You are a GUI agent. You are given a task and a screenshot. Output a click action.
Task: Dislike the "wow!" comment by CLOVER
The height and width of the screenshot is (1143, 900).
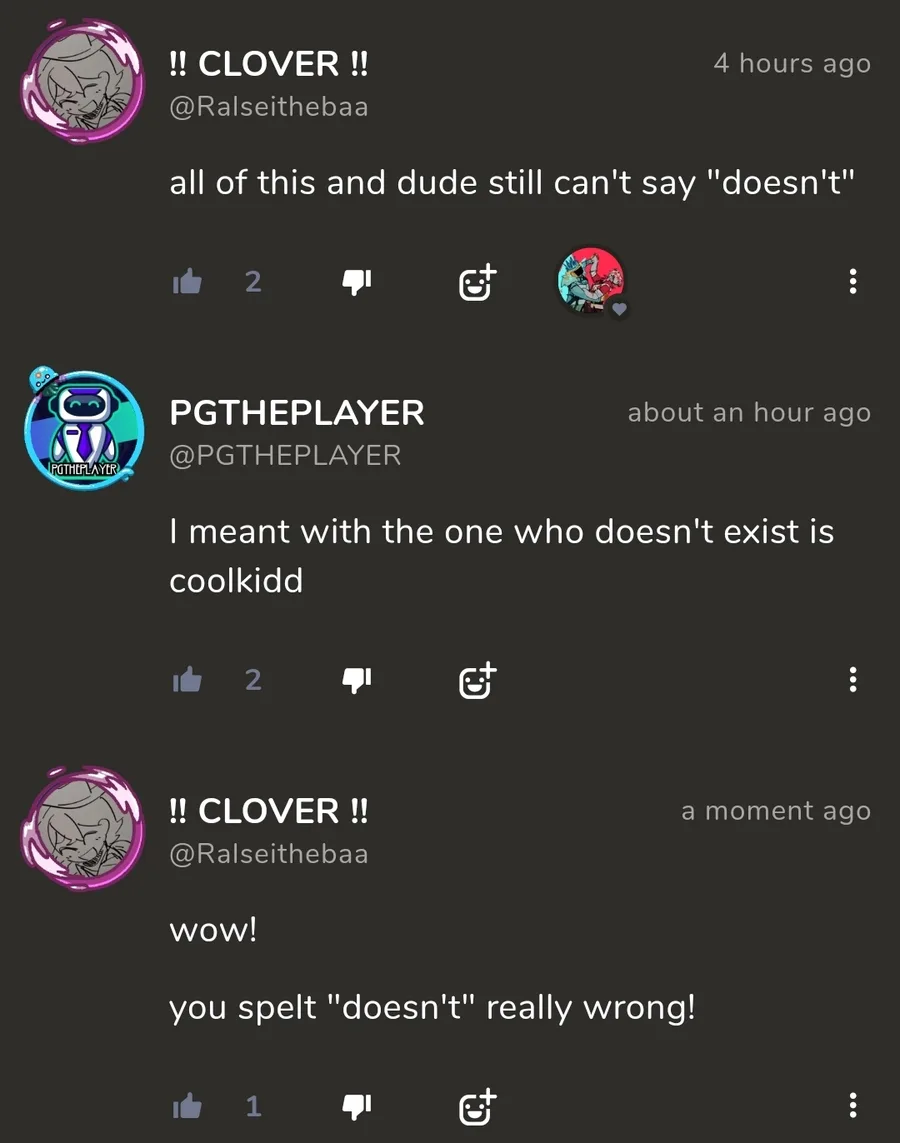[357, 1107]
